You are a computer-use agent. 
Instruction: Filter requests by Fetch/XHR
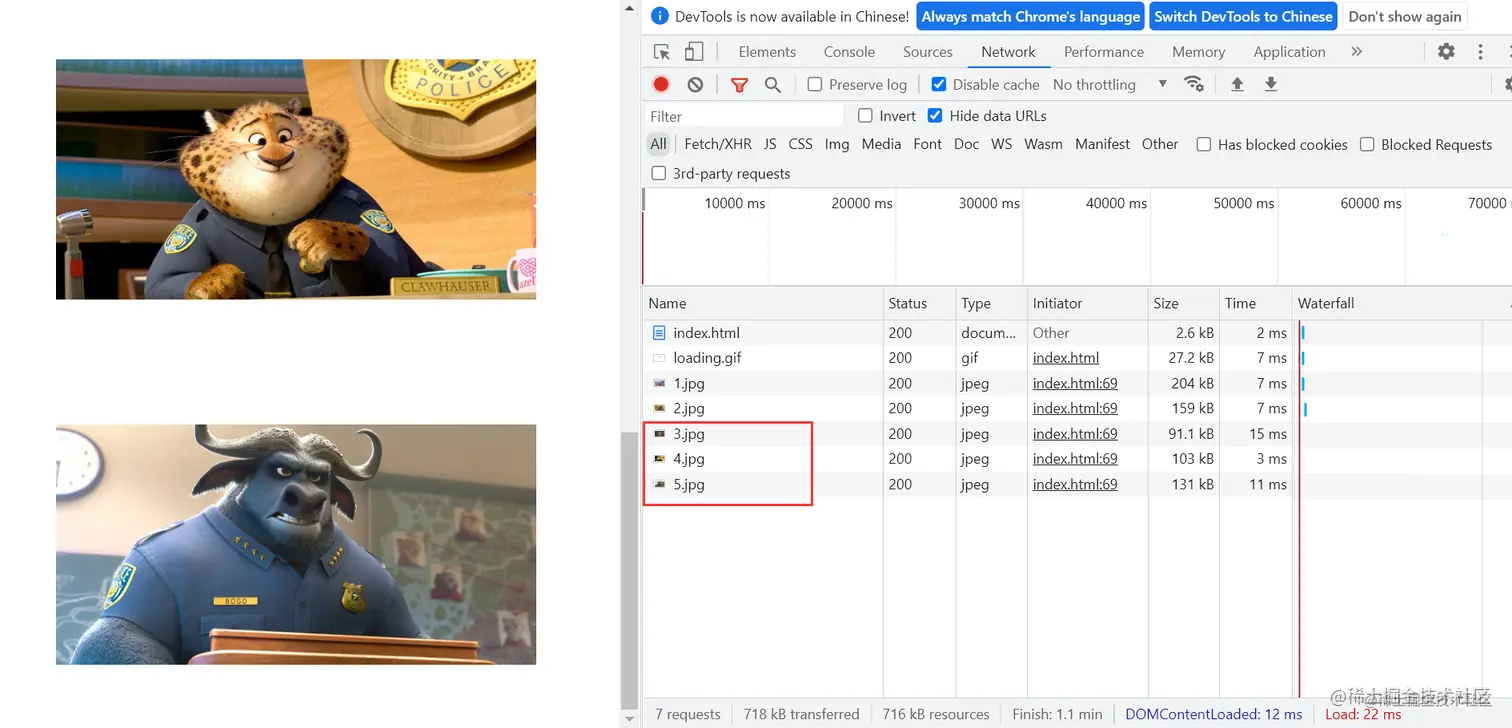coord(718,144)
